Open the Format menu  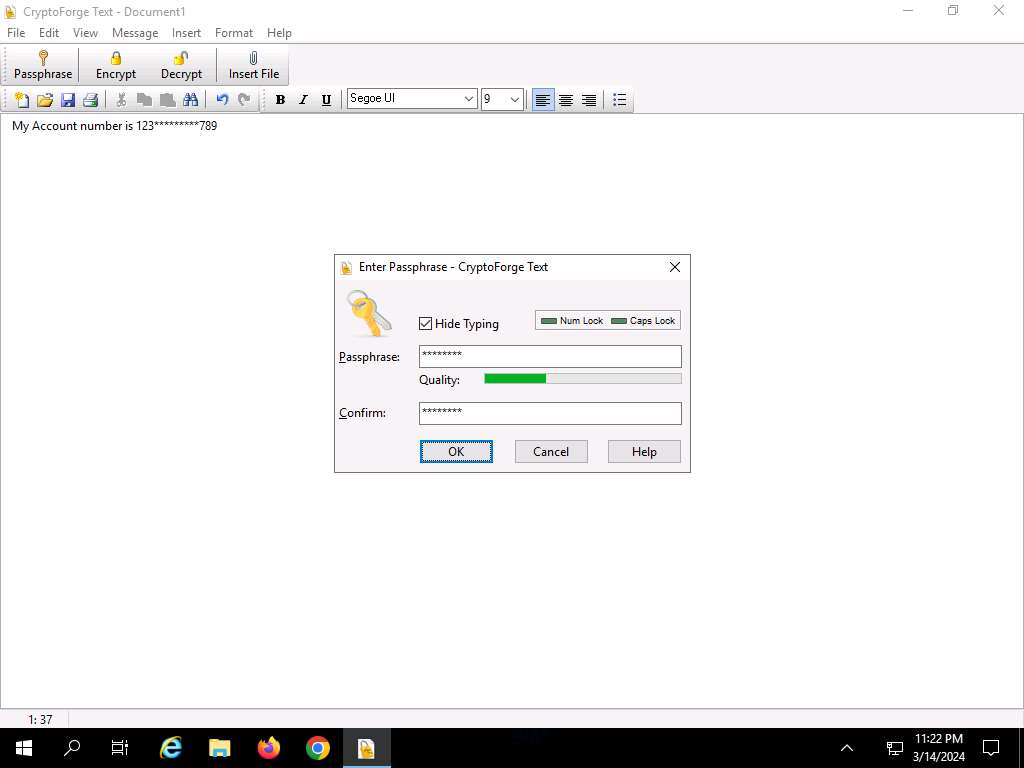click(234, 33)
